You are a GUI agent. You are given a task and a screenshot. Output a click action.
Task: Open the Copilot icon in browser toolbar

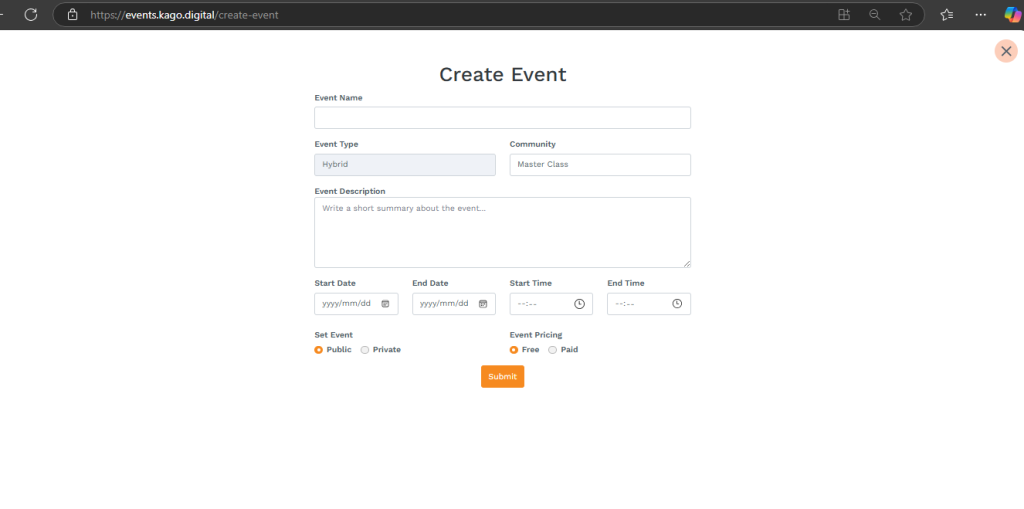[x=1012, y=15]
